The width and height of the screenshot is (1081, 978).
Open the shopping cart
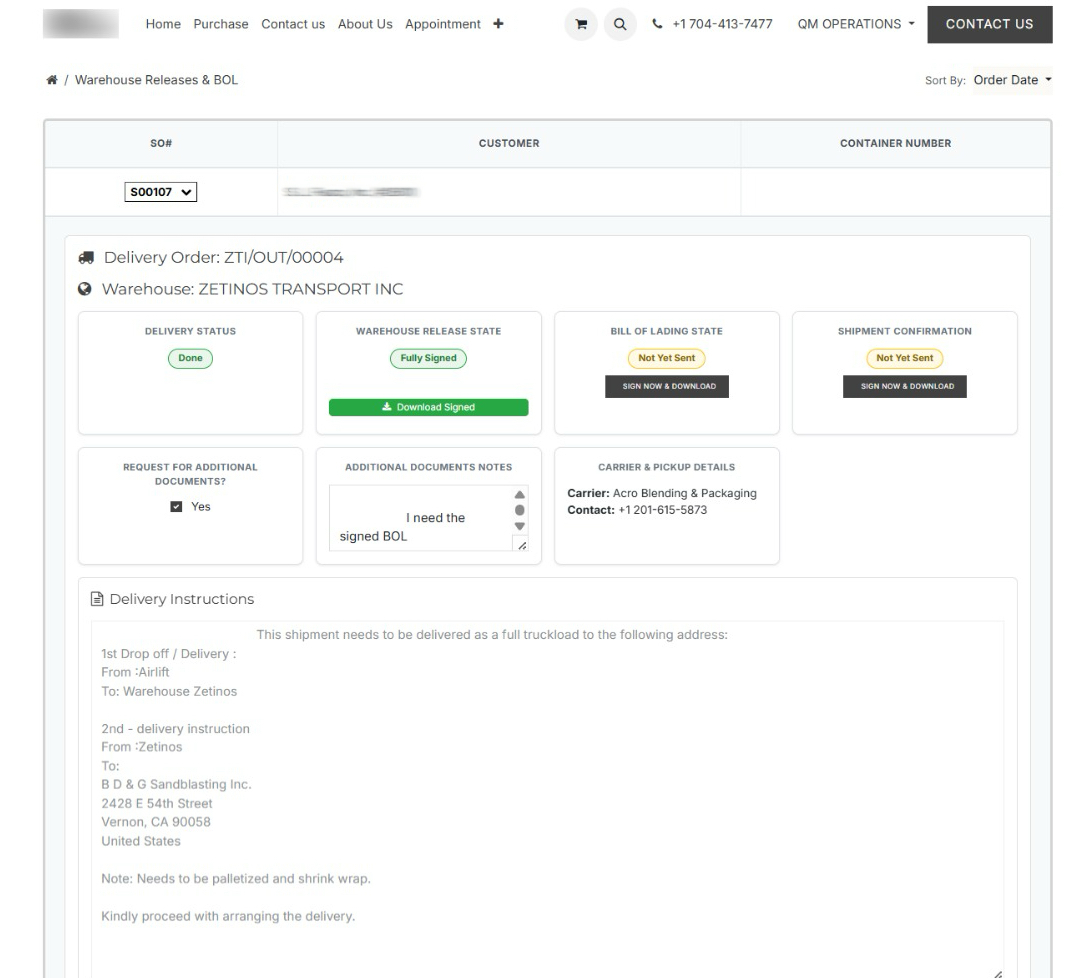(x=580, y=24)
